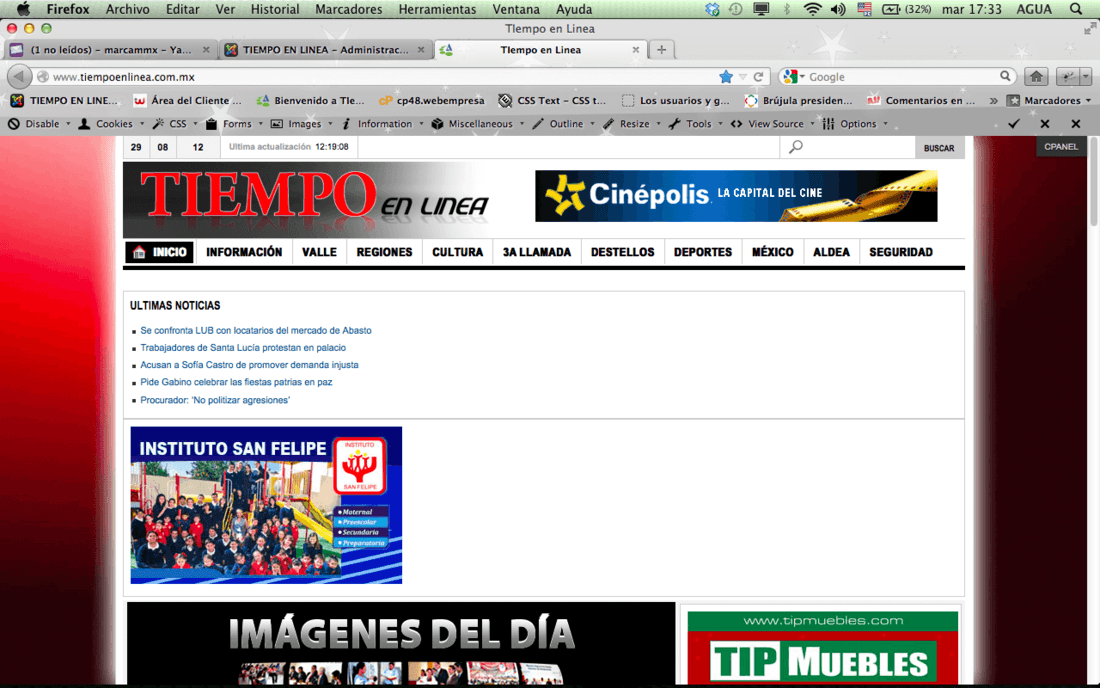
Task: Go to INICIO in site navigation
Action: pyautogui.click(x=159, y=252)
